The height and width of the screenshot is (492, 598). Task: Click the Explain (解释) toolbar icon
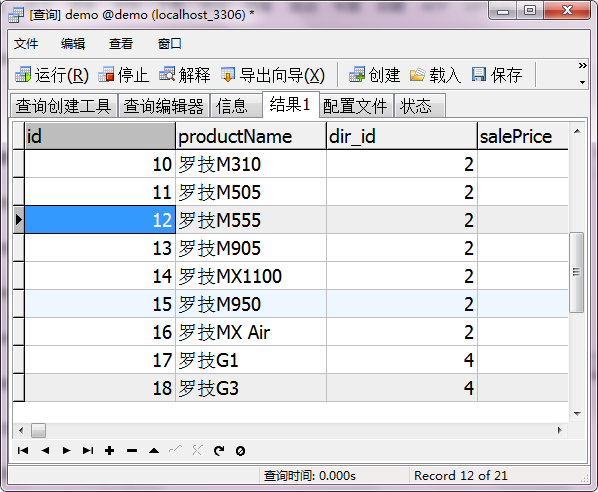coord(167,74)
